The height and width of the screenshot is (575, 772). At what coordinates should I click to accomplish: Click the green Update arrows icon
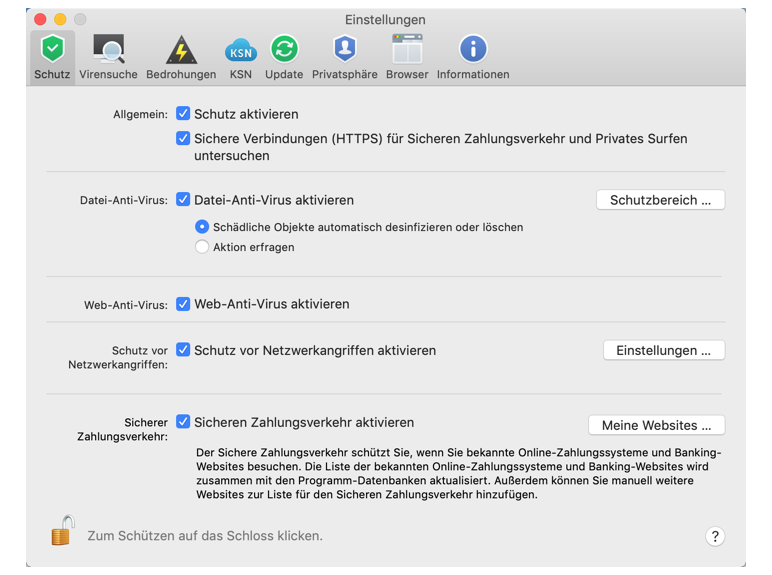click(284, 50)
